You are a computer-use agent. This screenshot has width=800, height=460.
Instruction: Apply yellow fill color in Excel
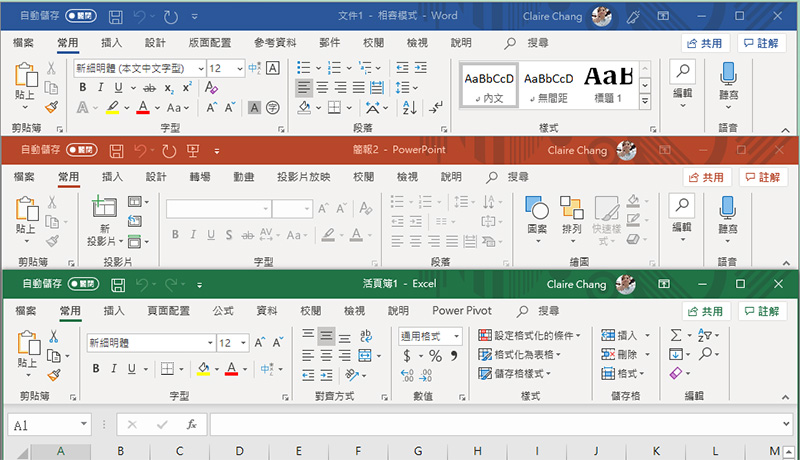point(204,369)
